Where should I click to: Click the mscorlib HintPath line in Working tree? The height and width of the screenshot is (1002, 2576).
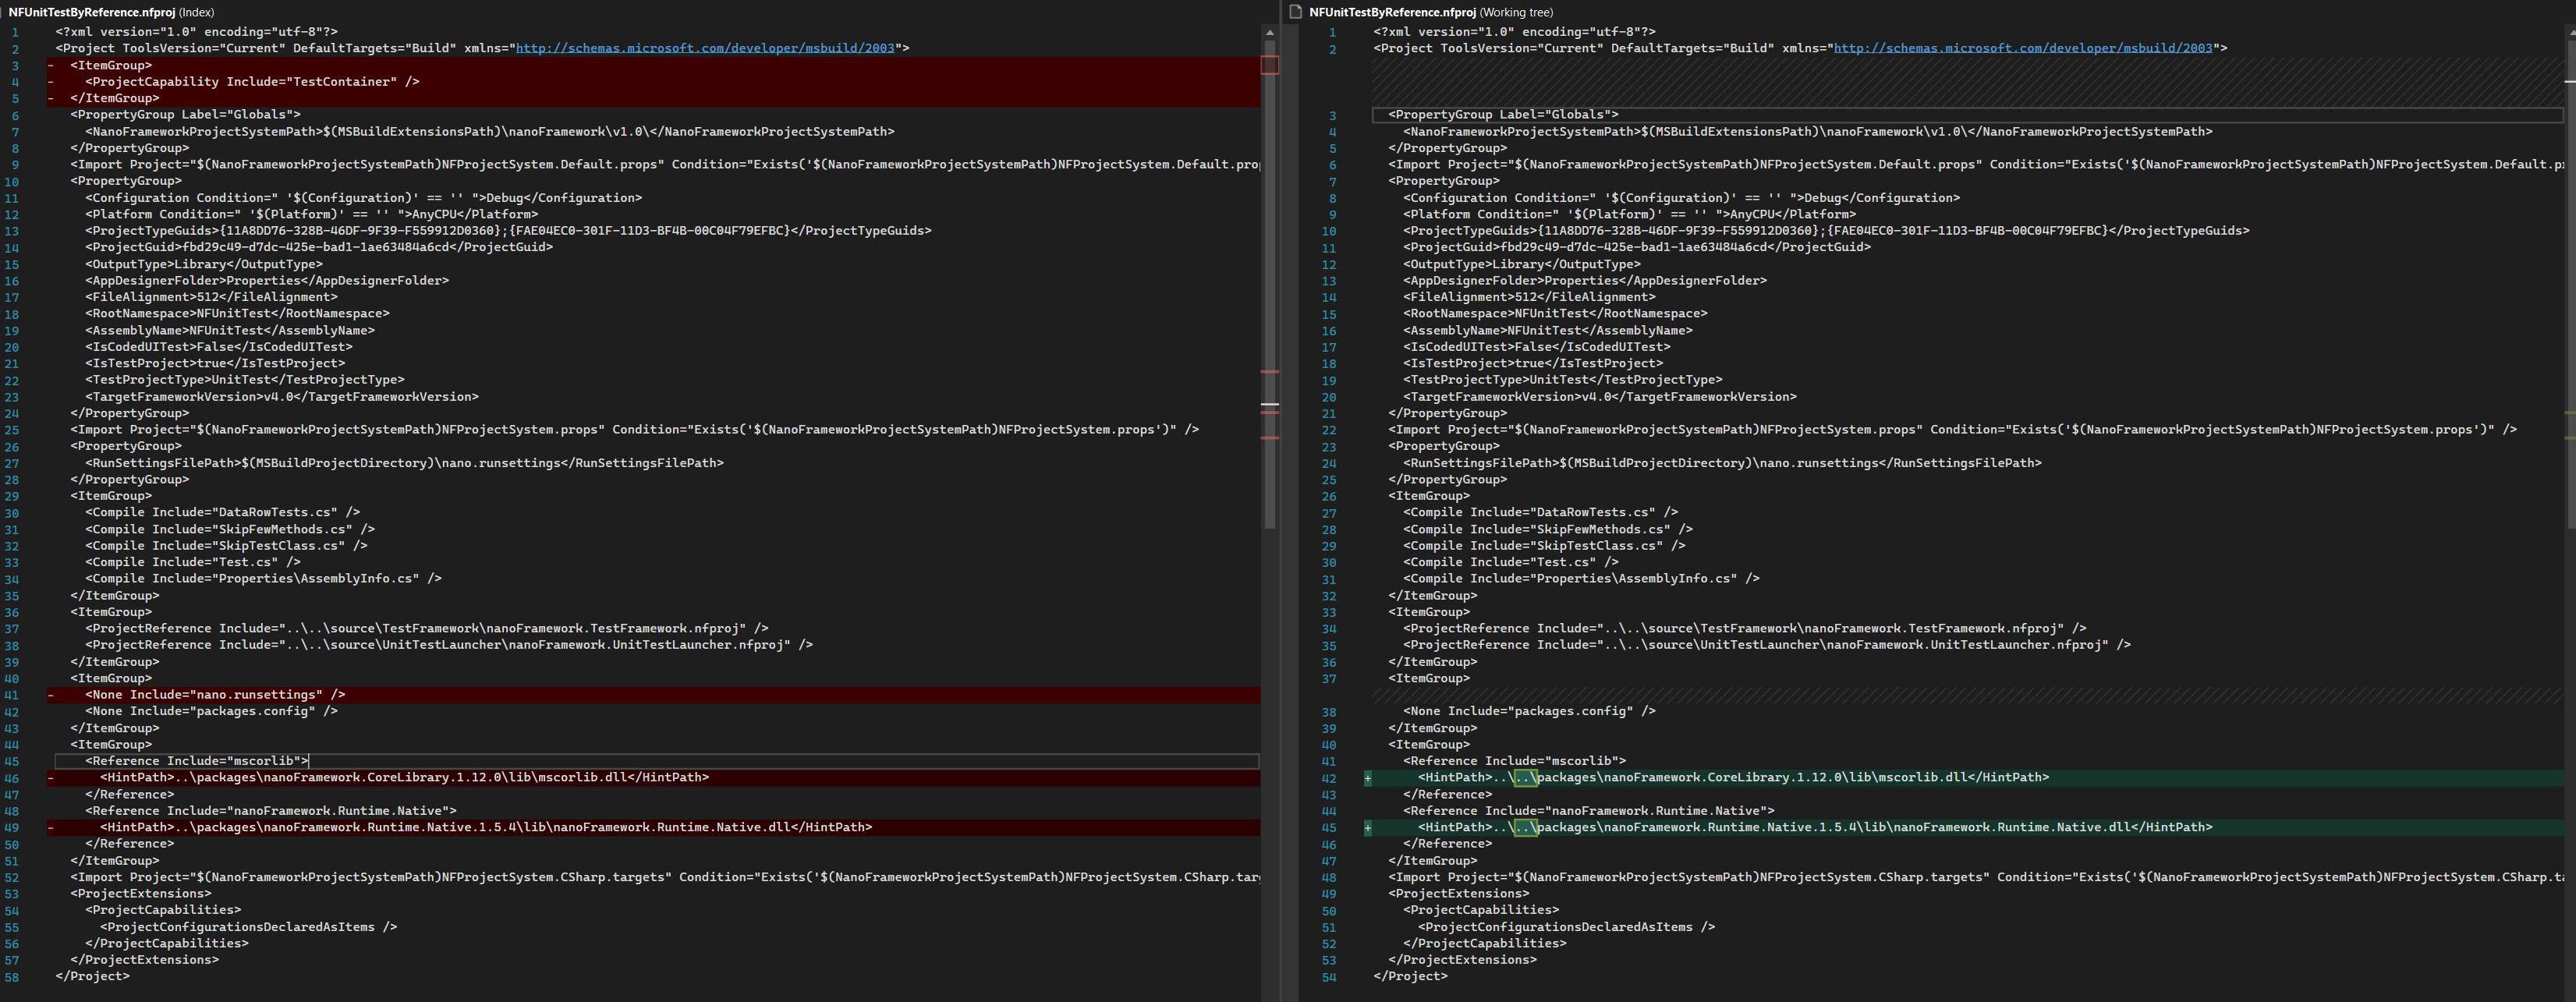(1732, 778)
